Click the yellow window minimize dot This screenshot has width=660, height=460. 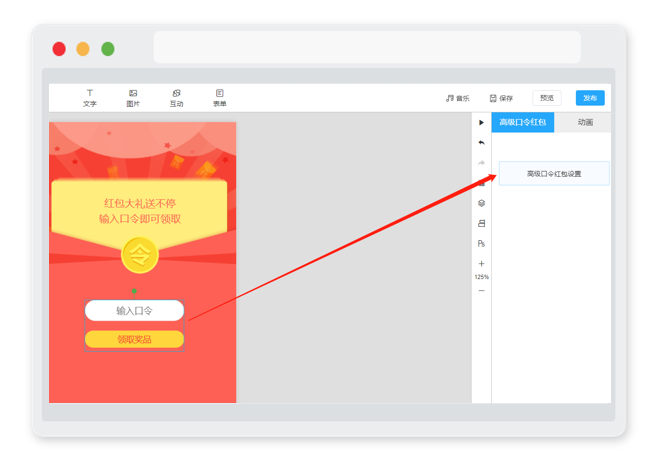83,49
